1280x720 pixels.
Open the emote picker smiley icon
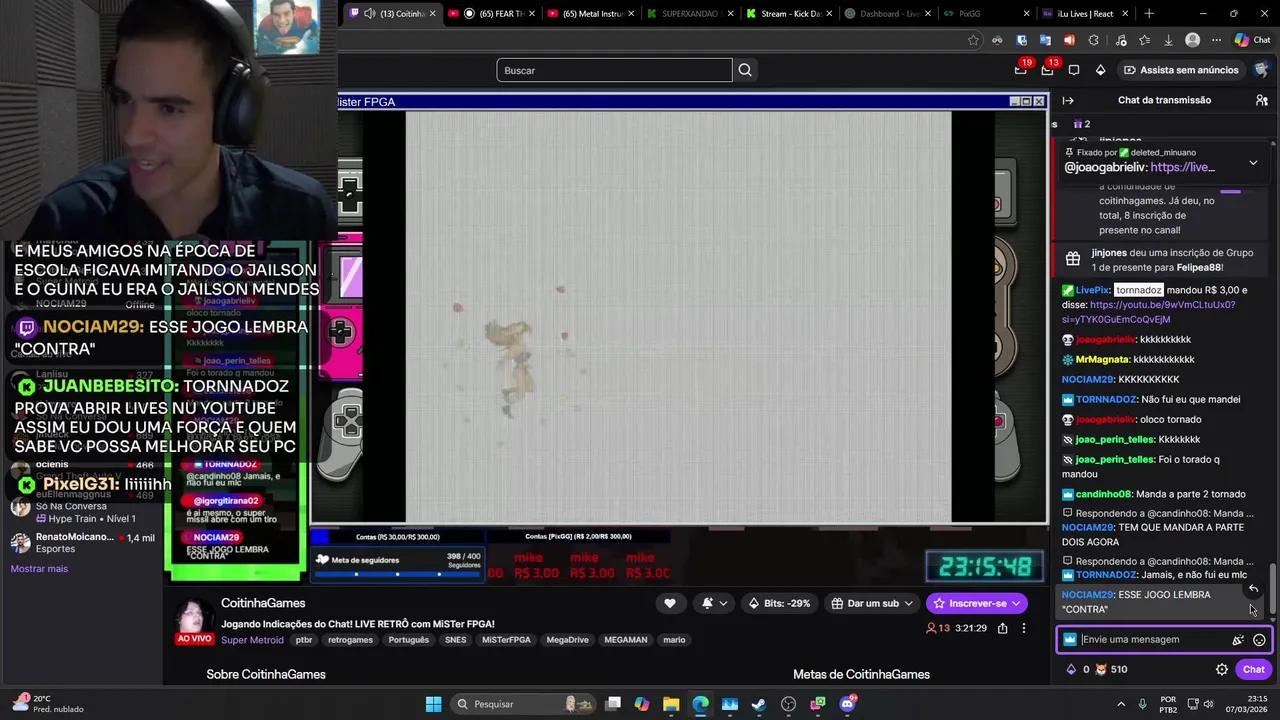[1260, 640]
